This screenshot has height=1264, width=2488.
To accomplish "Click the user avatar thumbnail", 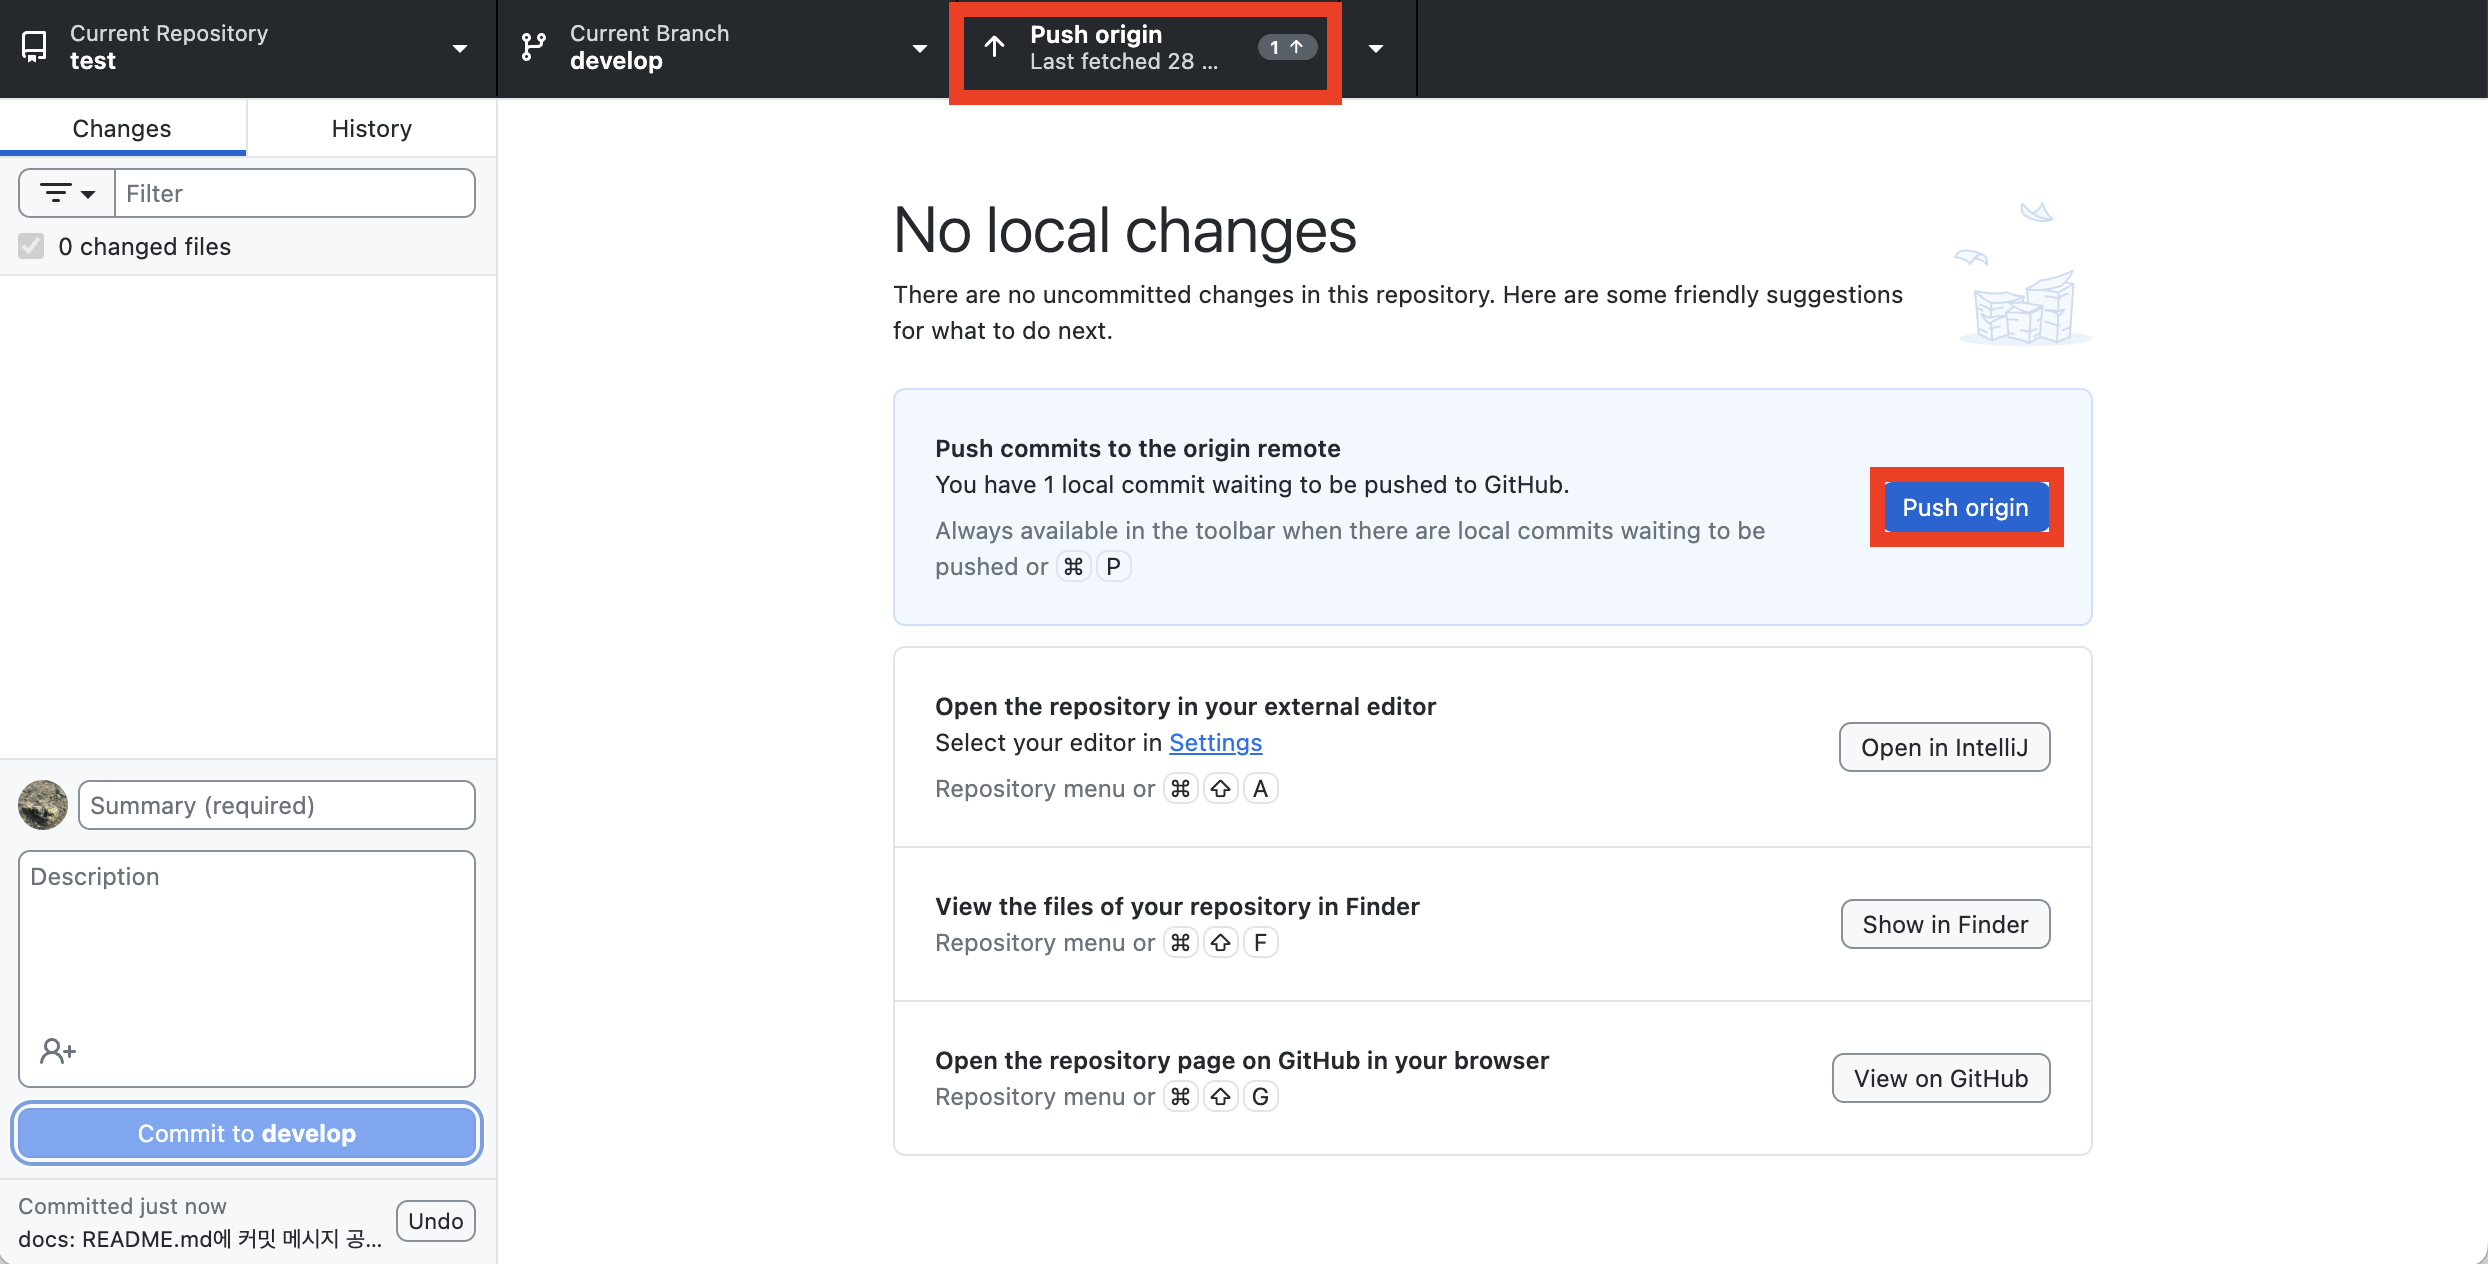I will coord(43,805).
